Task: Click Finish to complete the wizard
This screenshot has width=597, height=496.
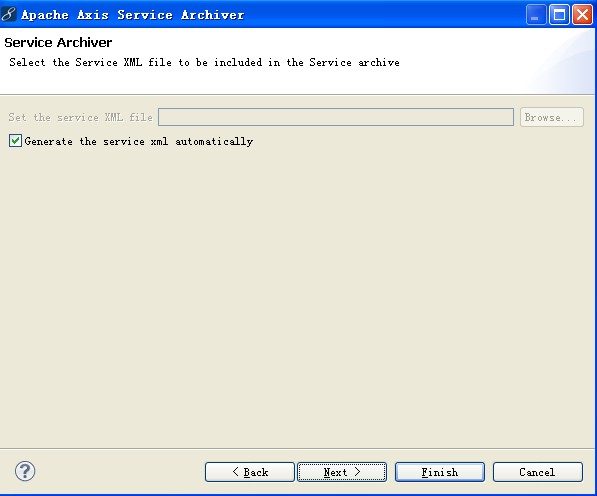Action: pos(440,472)
